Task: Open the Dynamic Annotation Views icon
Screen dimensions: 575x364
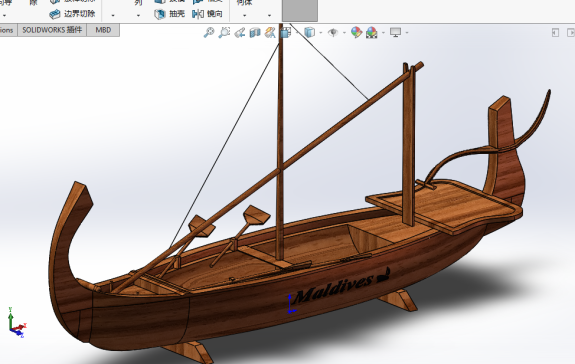Action: (270, 32)
